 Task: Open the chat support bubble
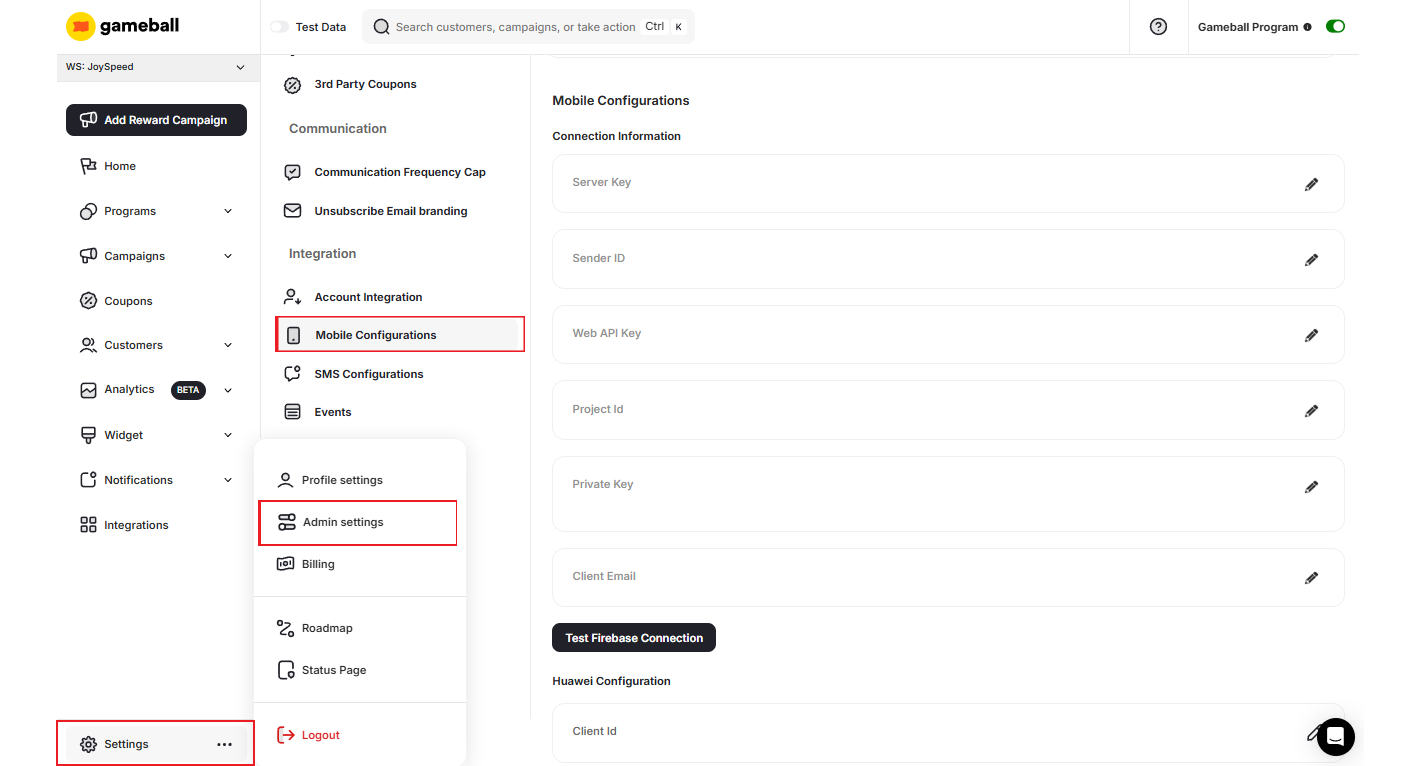pyautogui.click(x=1335, y=737)
